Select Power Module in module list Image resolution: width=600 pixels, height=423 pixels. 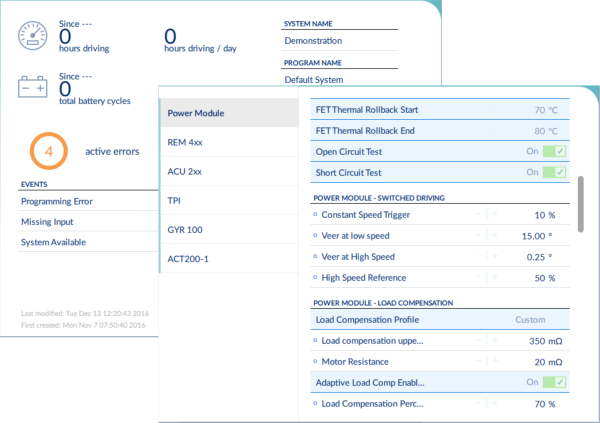229,113
